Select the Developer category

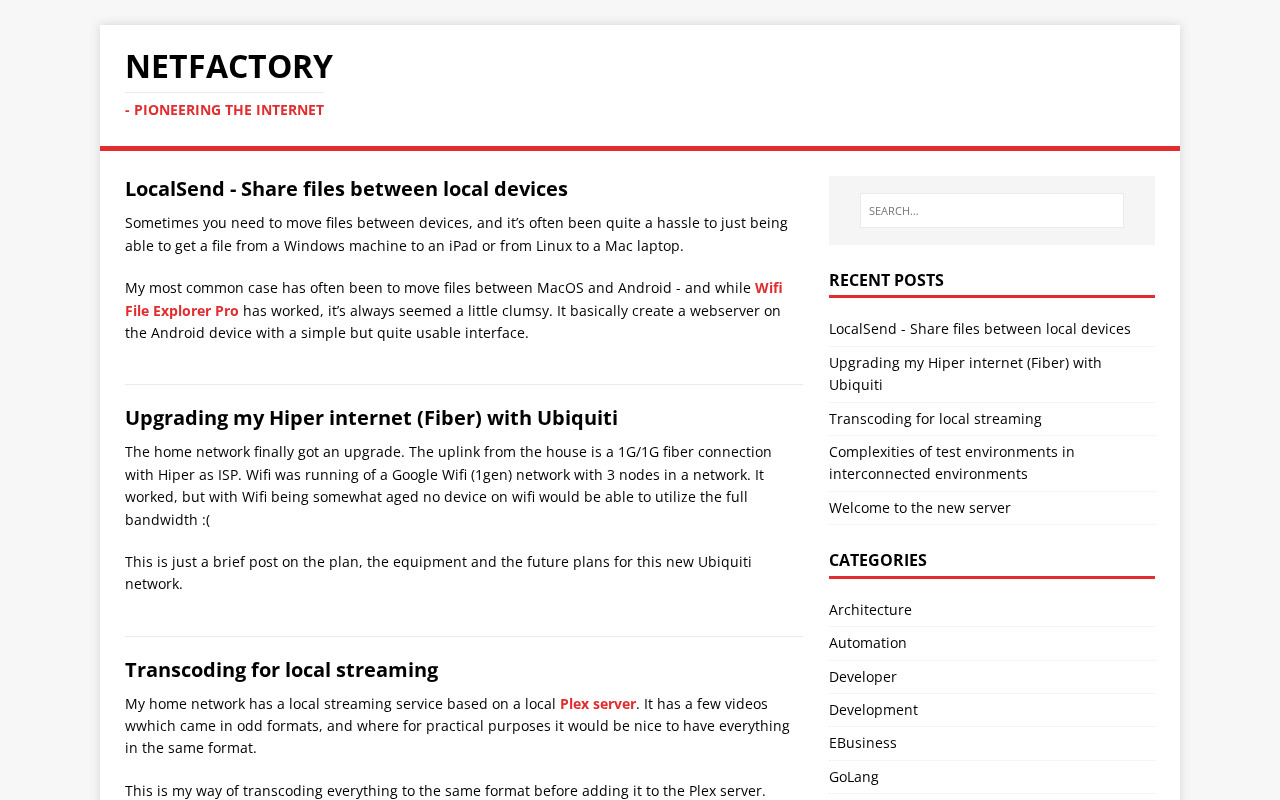pos(863,677)
